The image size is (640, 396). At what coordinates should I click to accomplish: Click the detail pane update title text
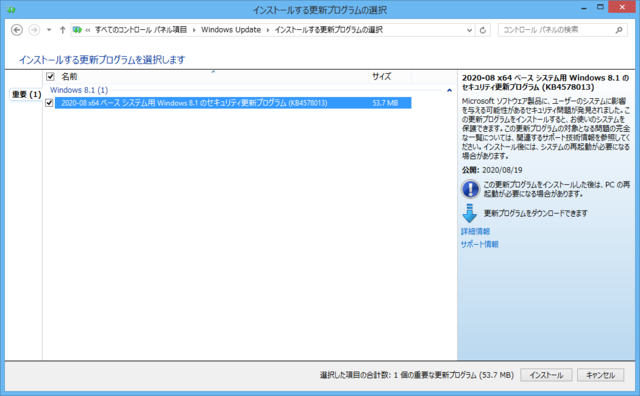click(x=545, y=82)
